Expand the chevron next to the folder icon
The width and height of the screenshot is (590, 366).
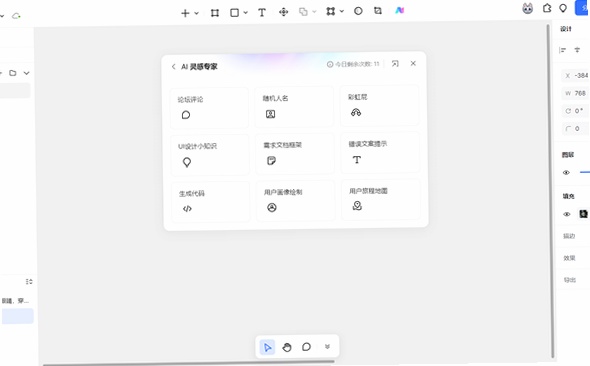(x=26, y=73)
